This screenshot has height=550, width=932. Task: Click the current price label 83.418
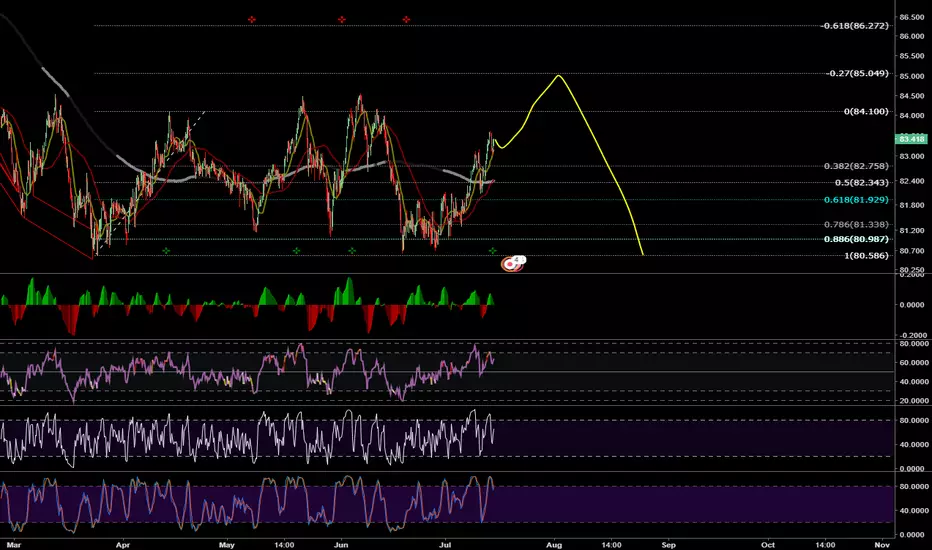(911, 139)
